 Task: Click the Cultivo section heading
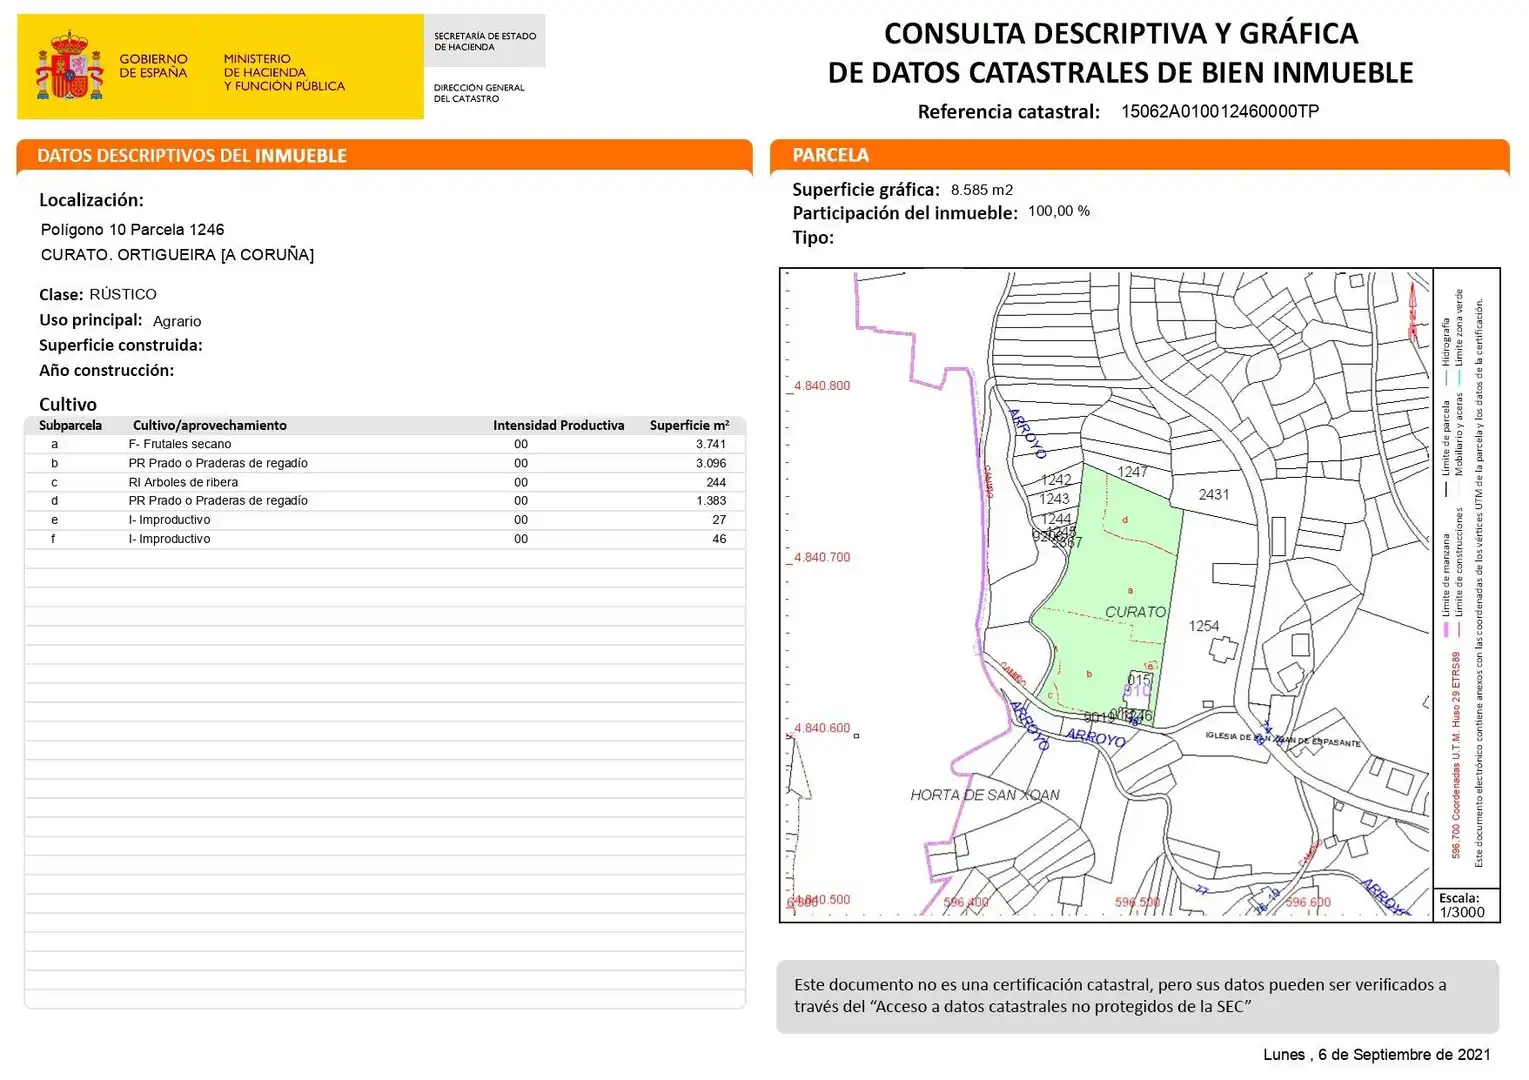tap(68, 404)
